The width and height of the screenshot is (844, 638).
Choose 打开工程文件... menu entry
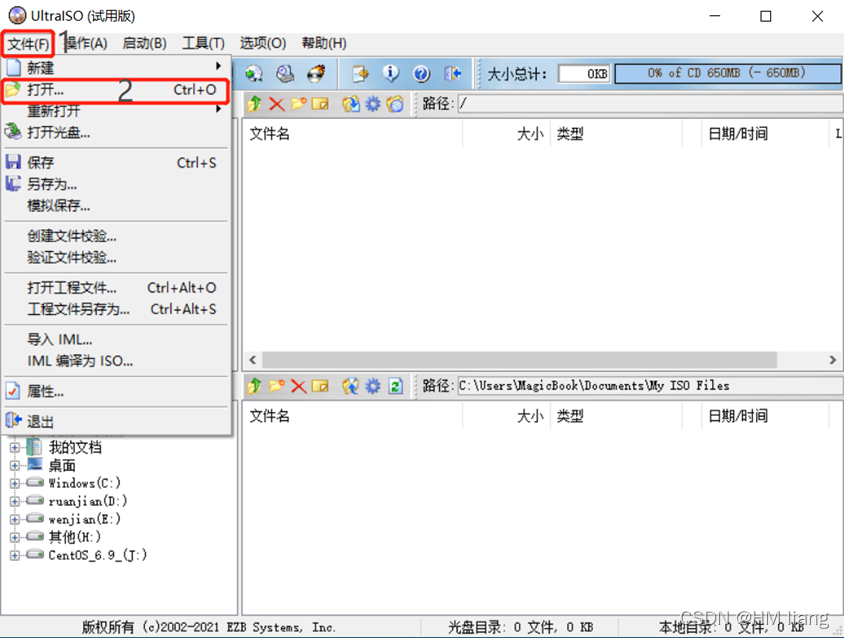pos(116,288)
